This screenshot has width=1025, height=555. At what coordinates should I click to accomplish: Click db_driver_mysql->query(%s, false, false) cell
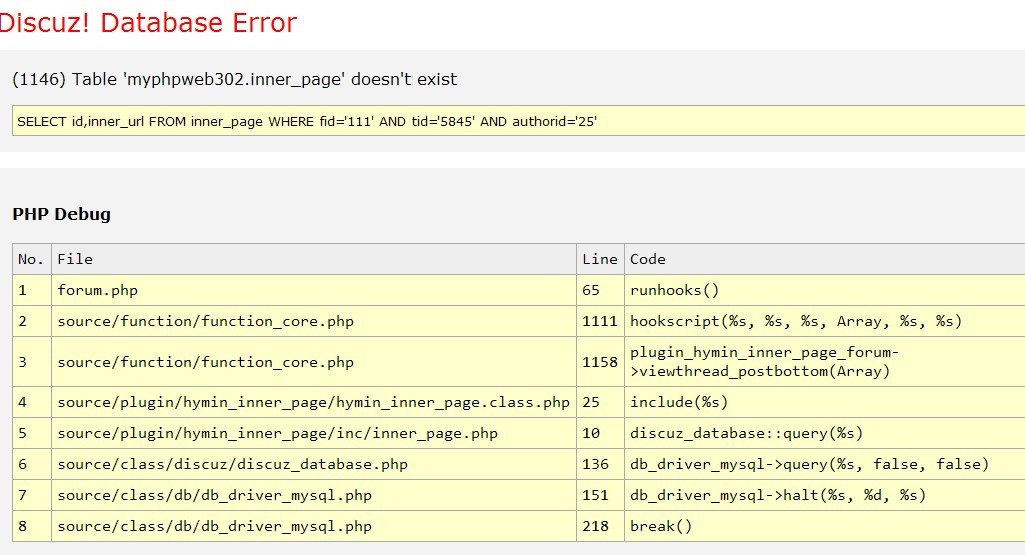[825, 464]
